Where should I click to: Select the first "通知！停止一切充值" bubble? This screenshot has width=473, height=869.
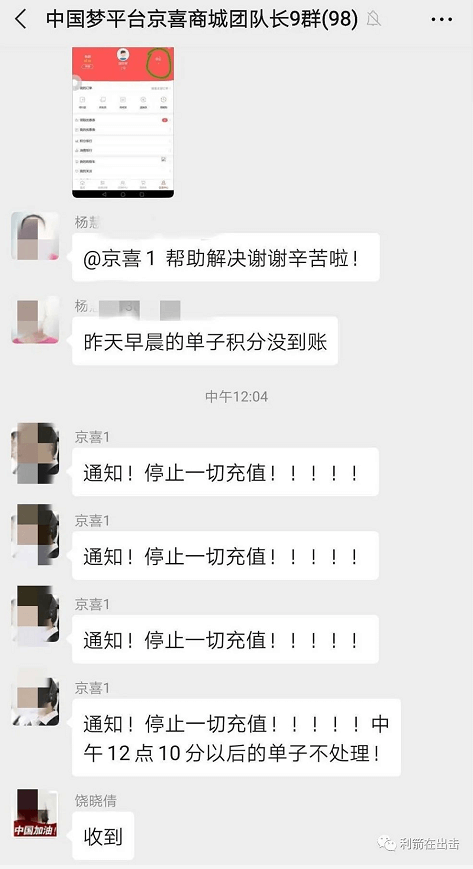(x=225, y=472)
